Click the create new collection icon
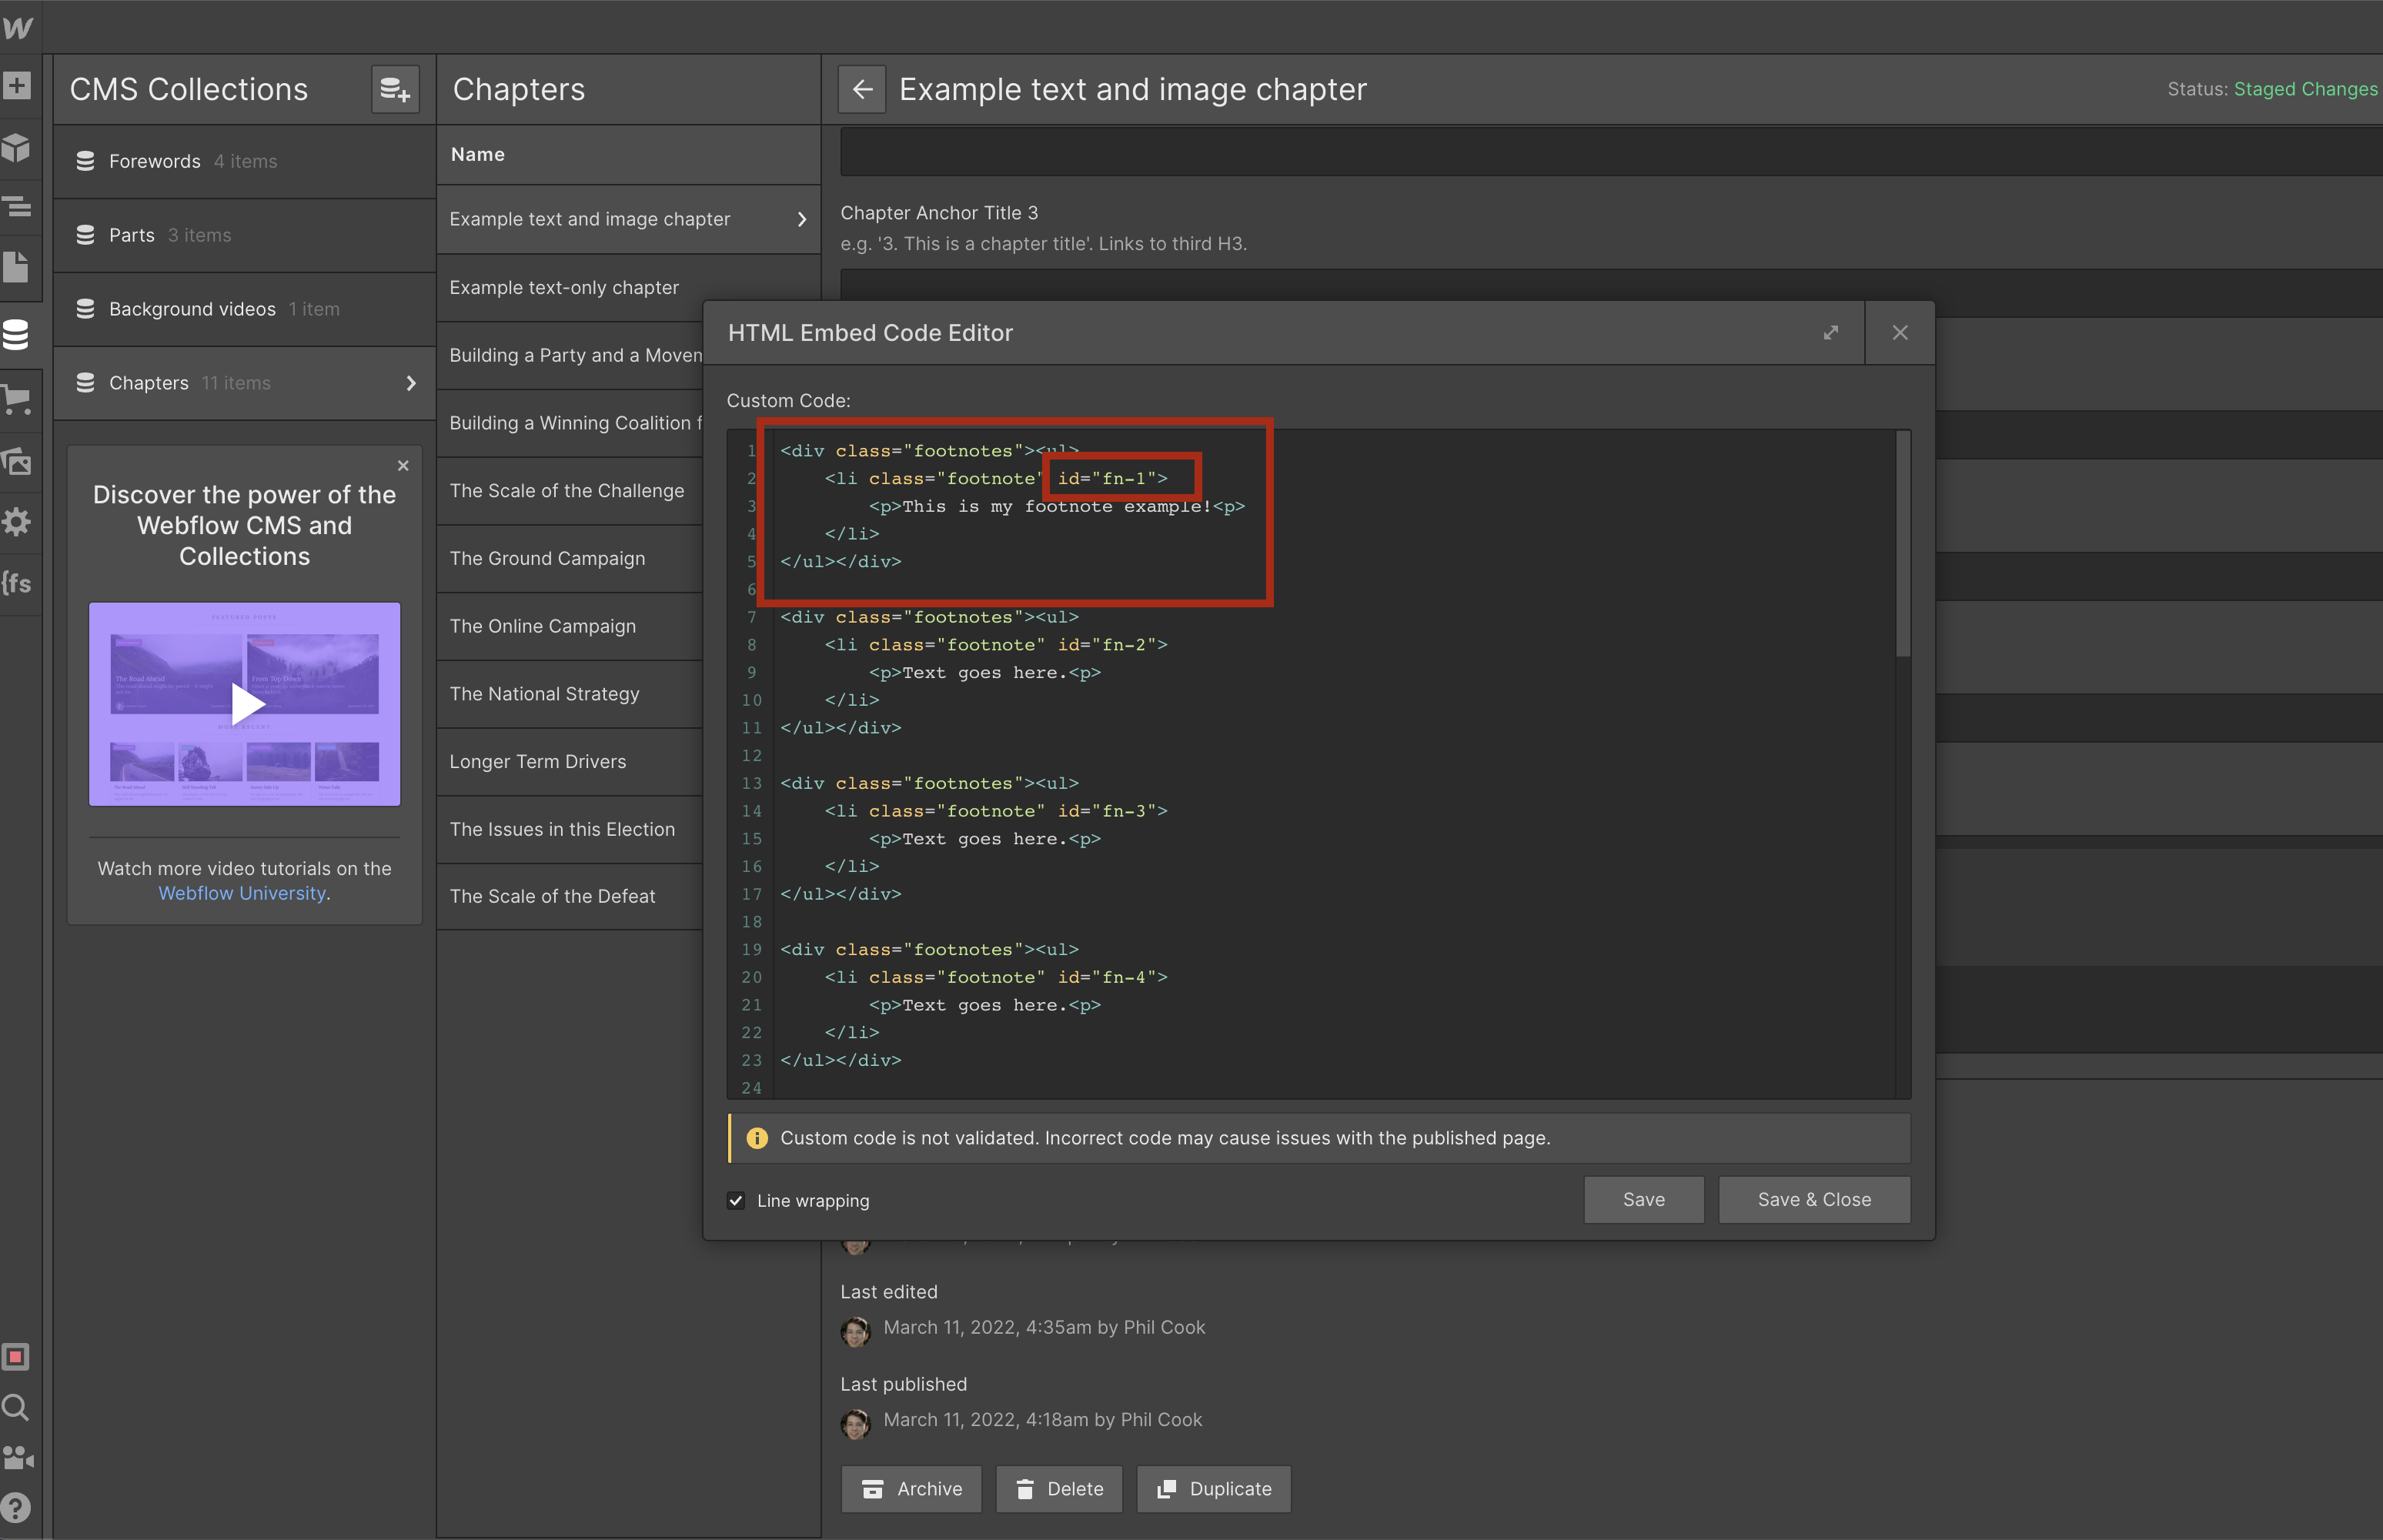This screenshot has width=2383, height=1540. (x=395, y=90)
